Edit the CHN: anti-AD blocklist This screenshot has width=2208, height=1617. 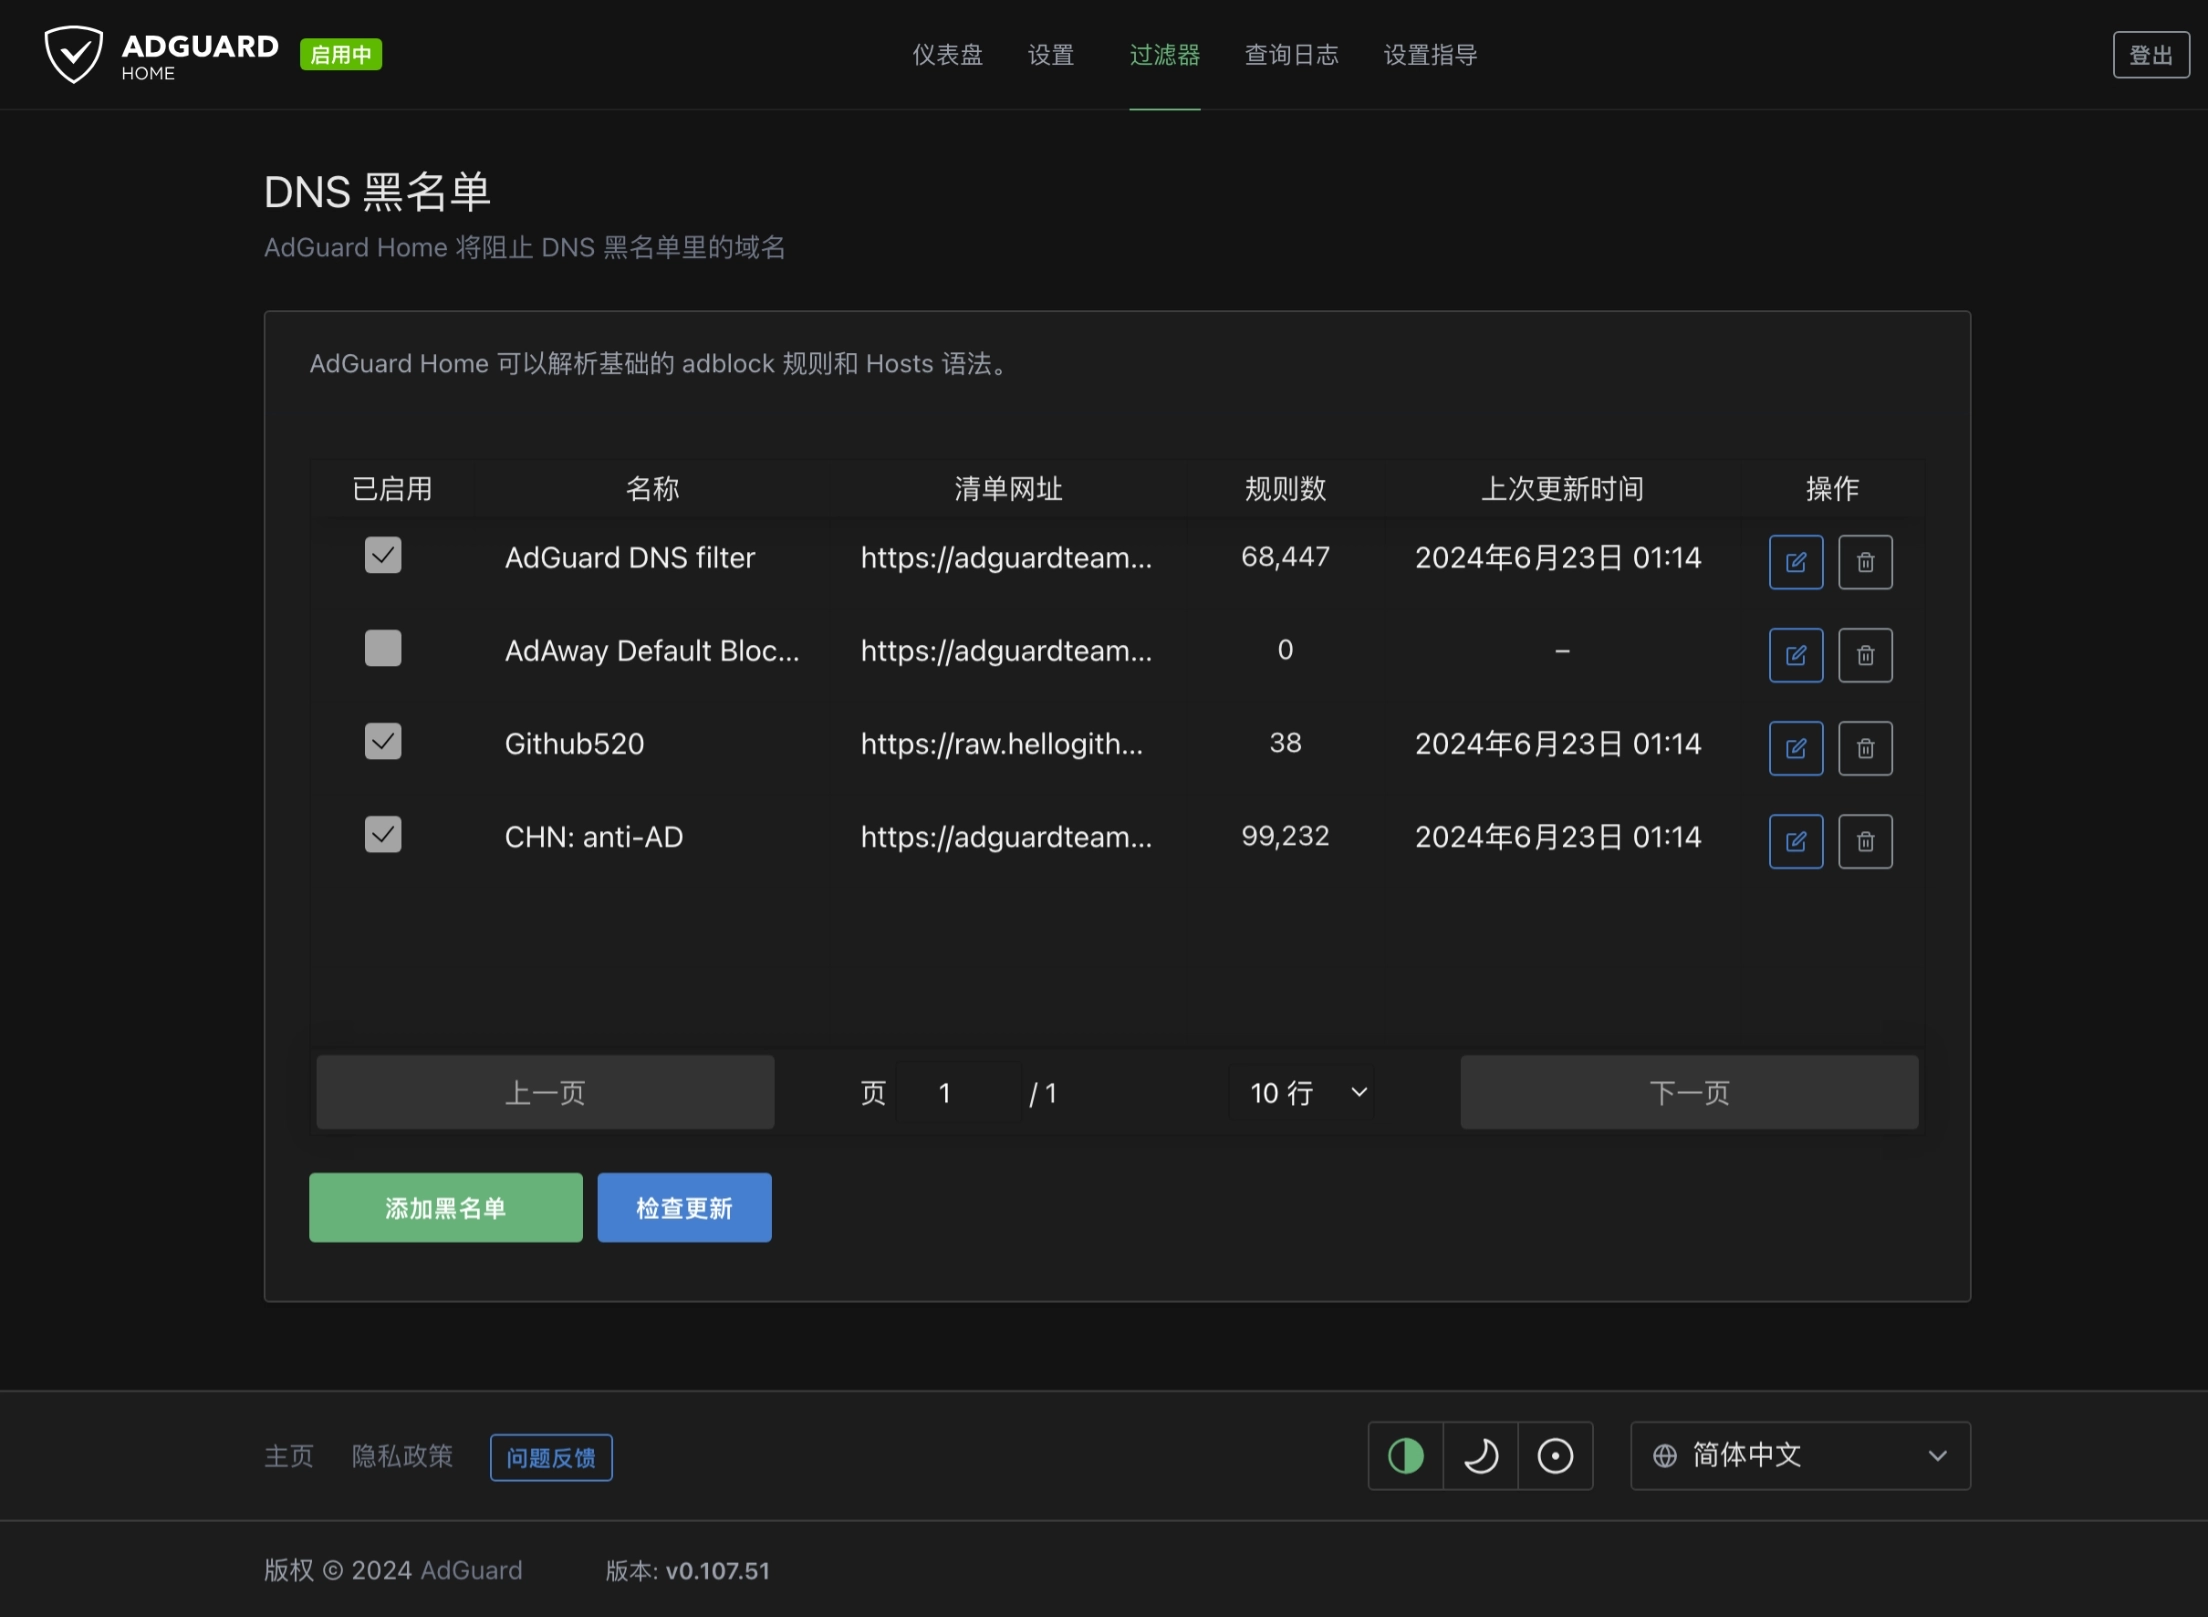point(1796,841)
